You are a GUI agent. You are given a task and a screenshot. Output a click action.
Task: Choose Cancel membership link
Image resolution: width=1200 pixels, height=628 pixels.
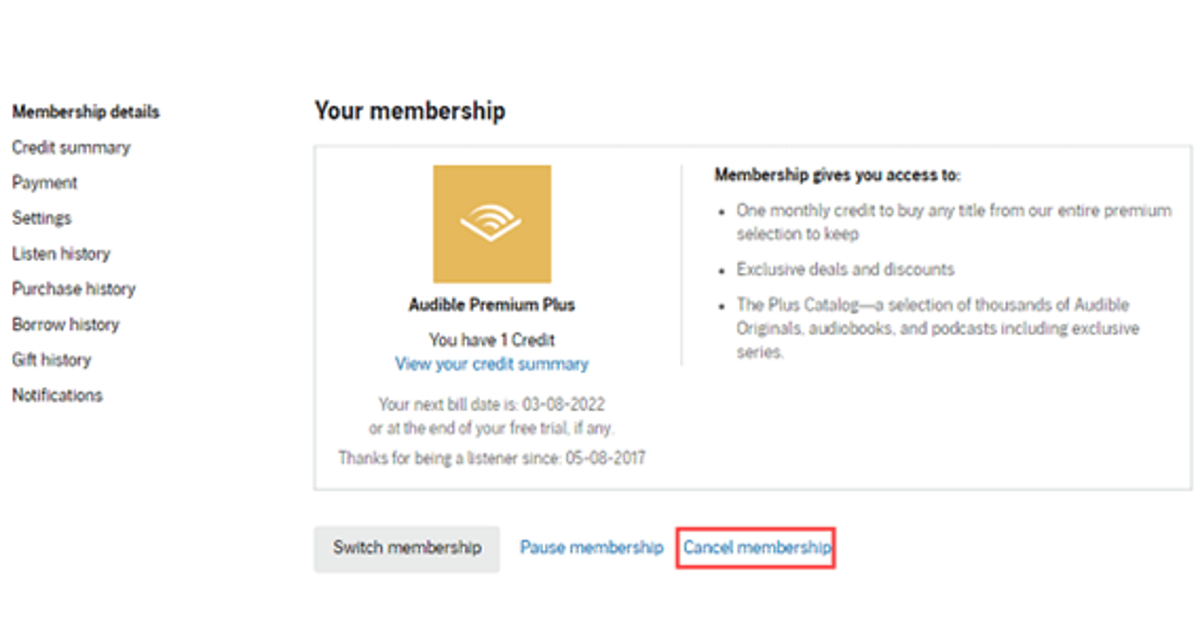click(756, 548)
